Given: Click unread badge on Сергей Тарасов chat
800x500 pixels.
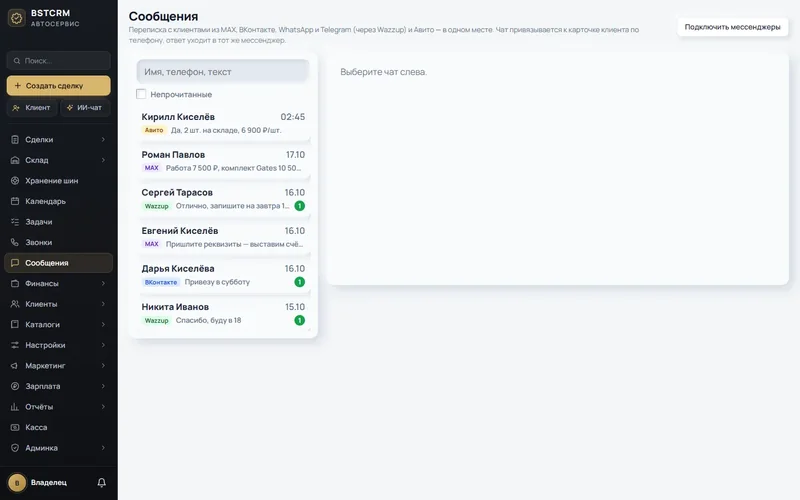Looking at the screenshot, I should 299,206.
